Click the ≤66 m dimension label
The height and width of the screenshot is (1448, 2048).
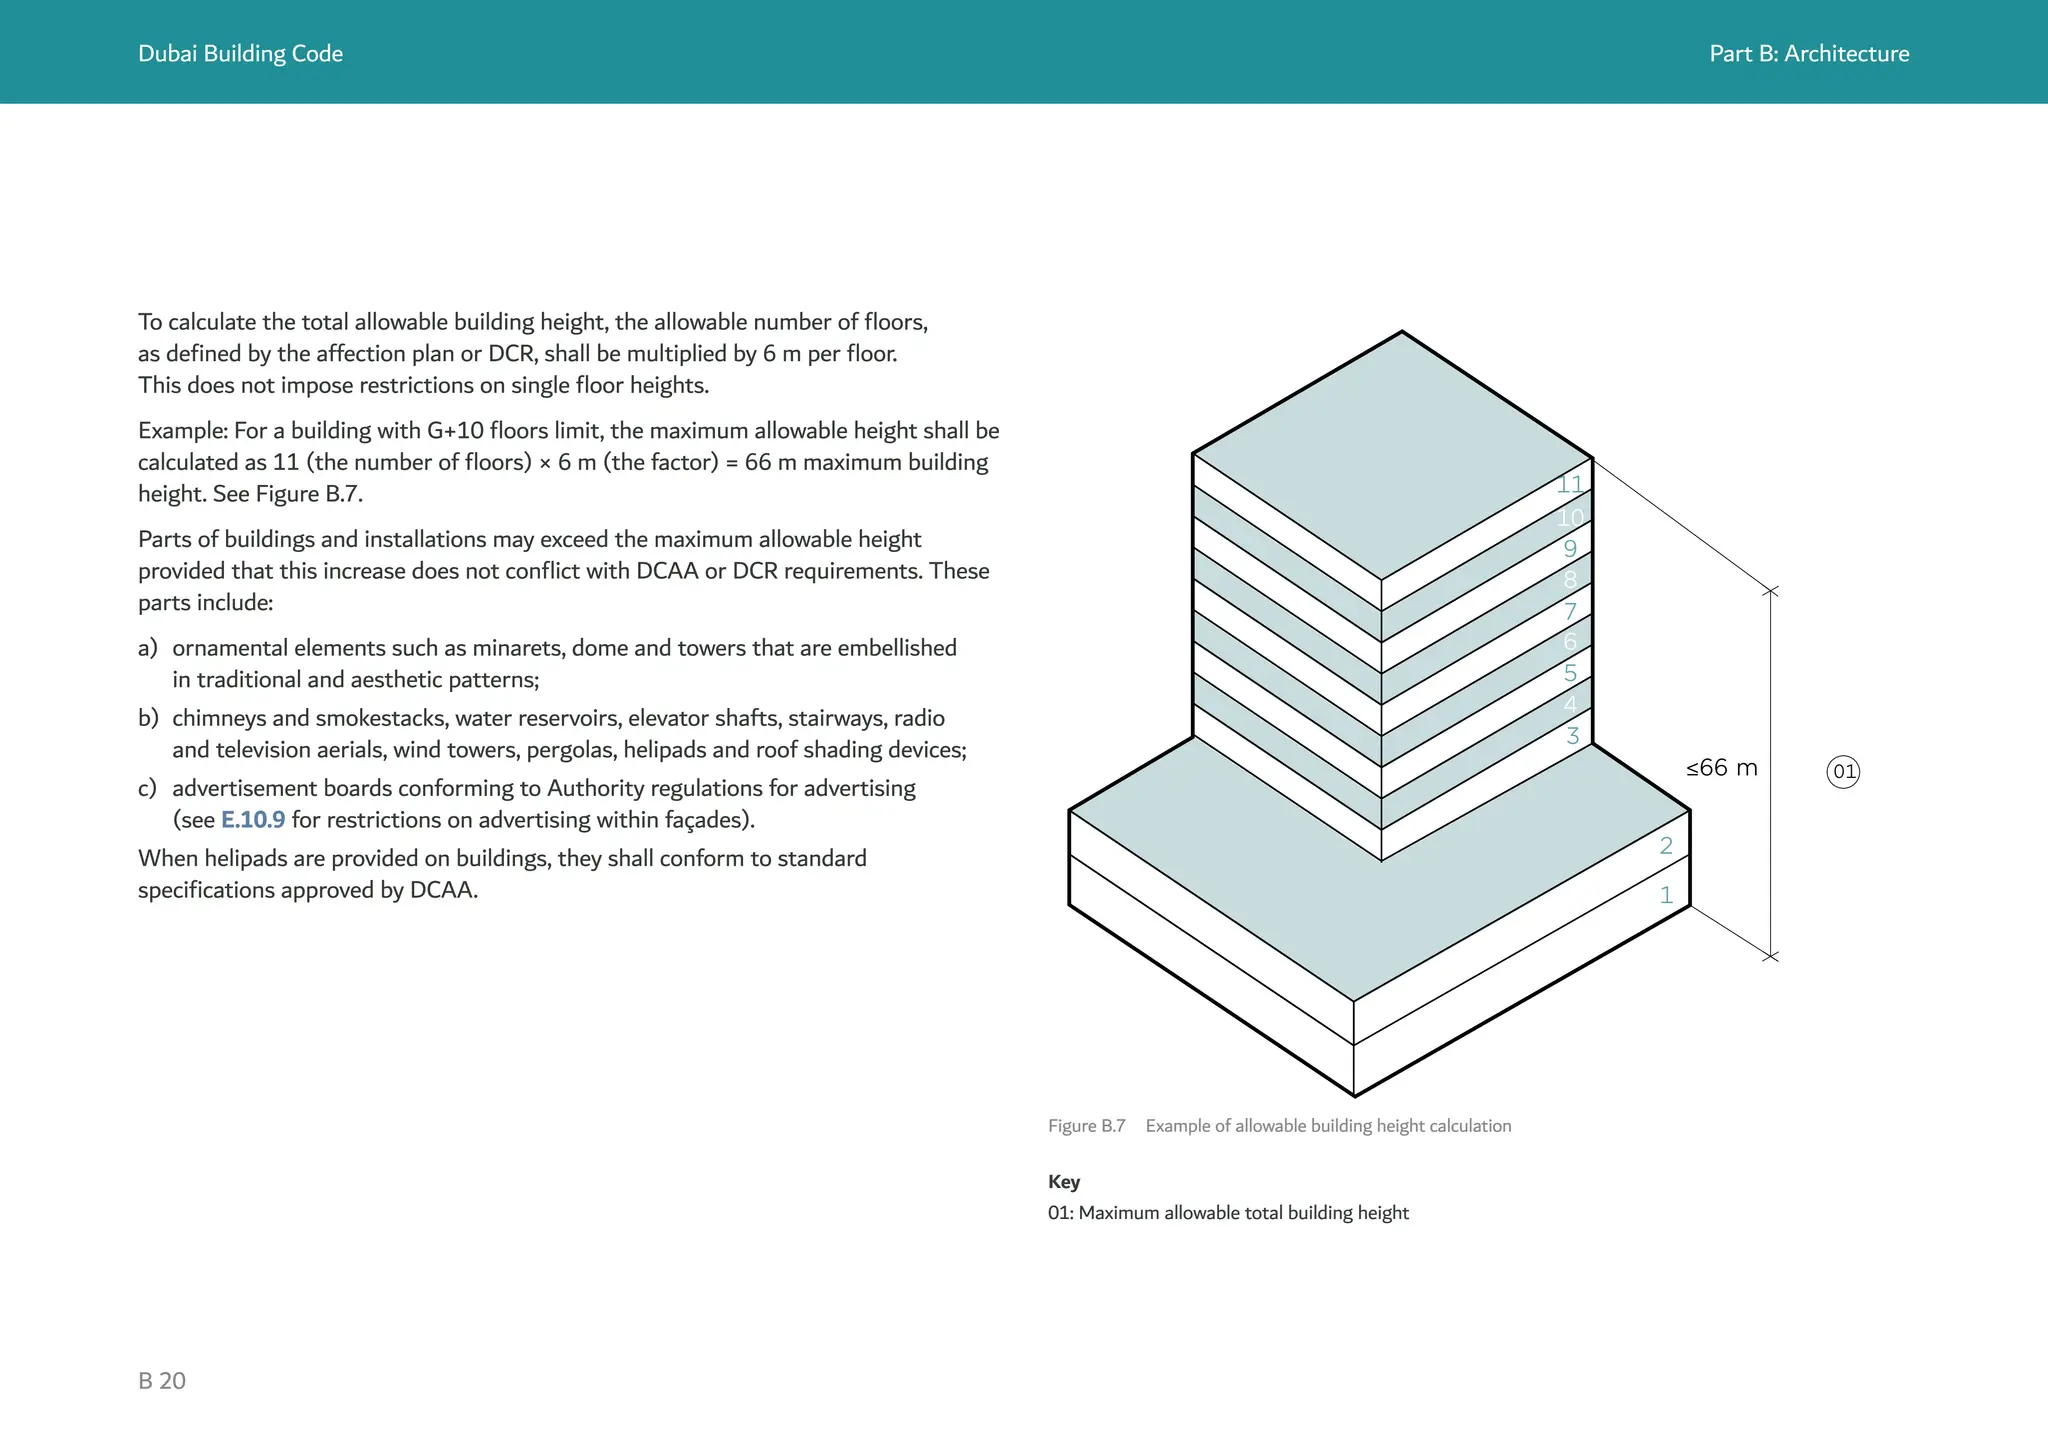1721,768
